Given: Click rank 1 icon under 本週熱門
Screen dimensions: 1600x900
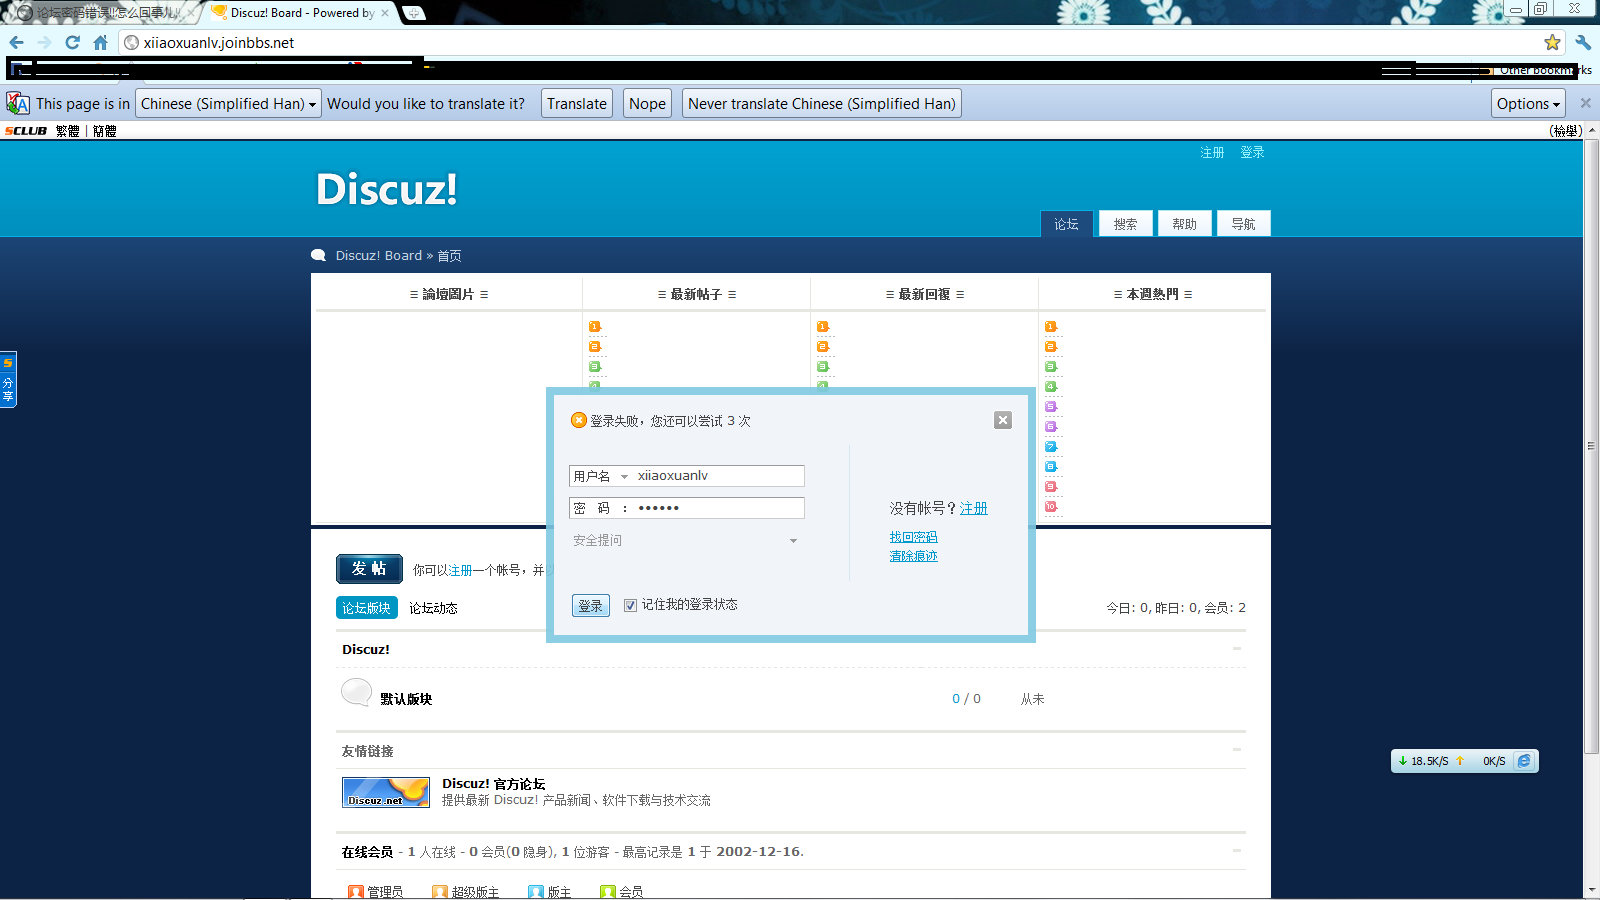Looking at the screenshot, I should tap(1051, 327).
